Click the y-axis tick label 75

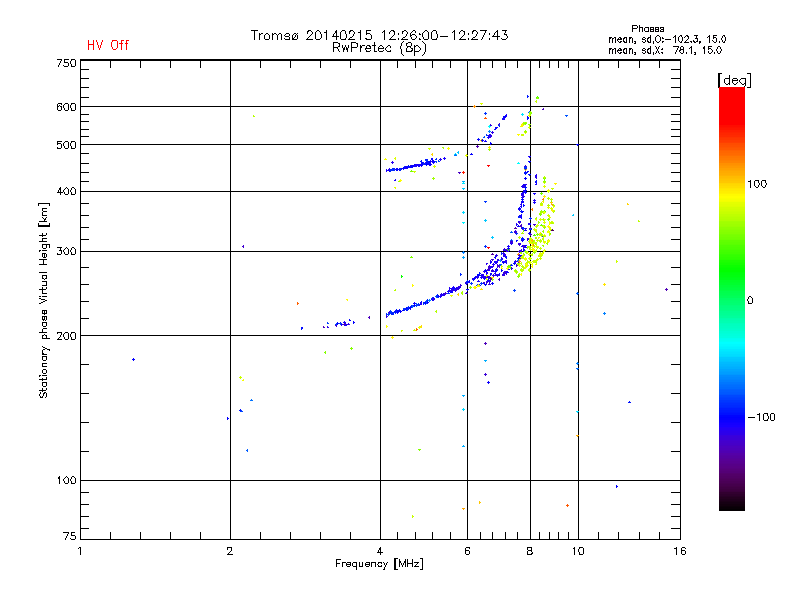pyautogui.click(x=70, y=536)
